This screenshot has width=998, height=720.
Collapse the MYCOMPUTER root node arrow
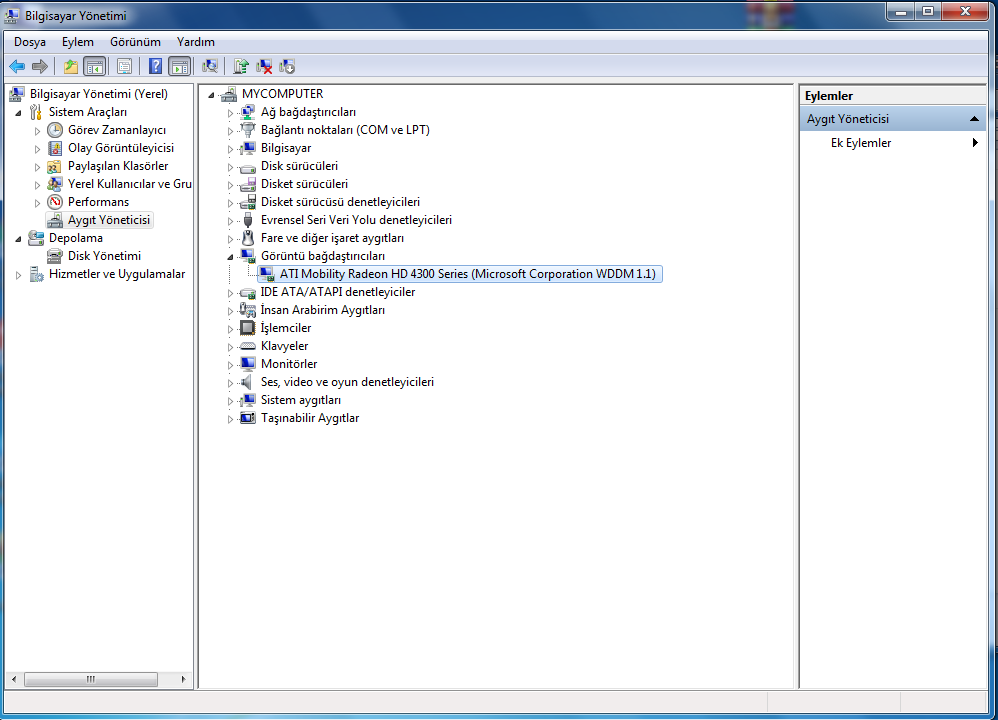pos(211,95)
